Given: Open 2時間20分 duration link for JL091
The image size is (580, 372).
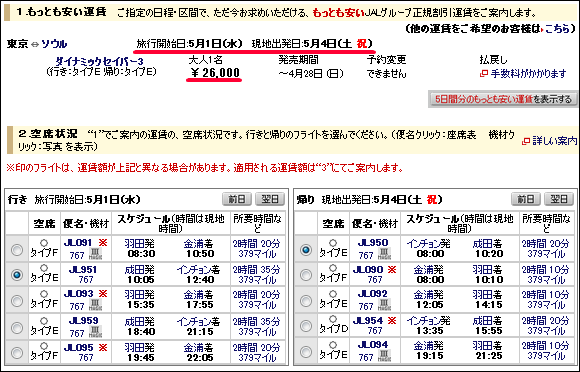Looking at the screenshot, I should 257,244.
